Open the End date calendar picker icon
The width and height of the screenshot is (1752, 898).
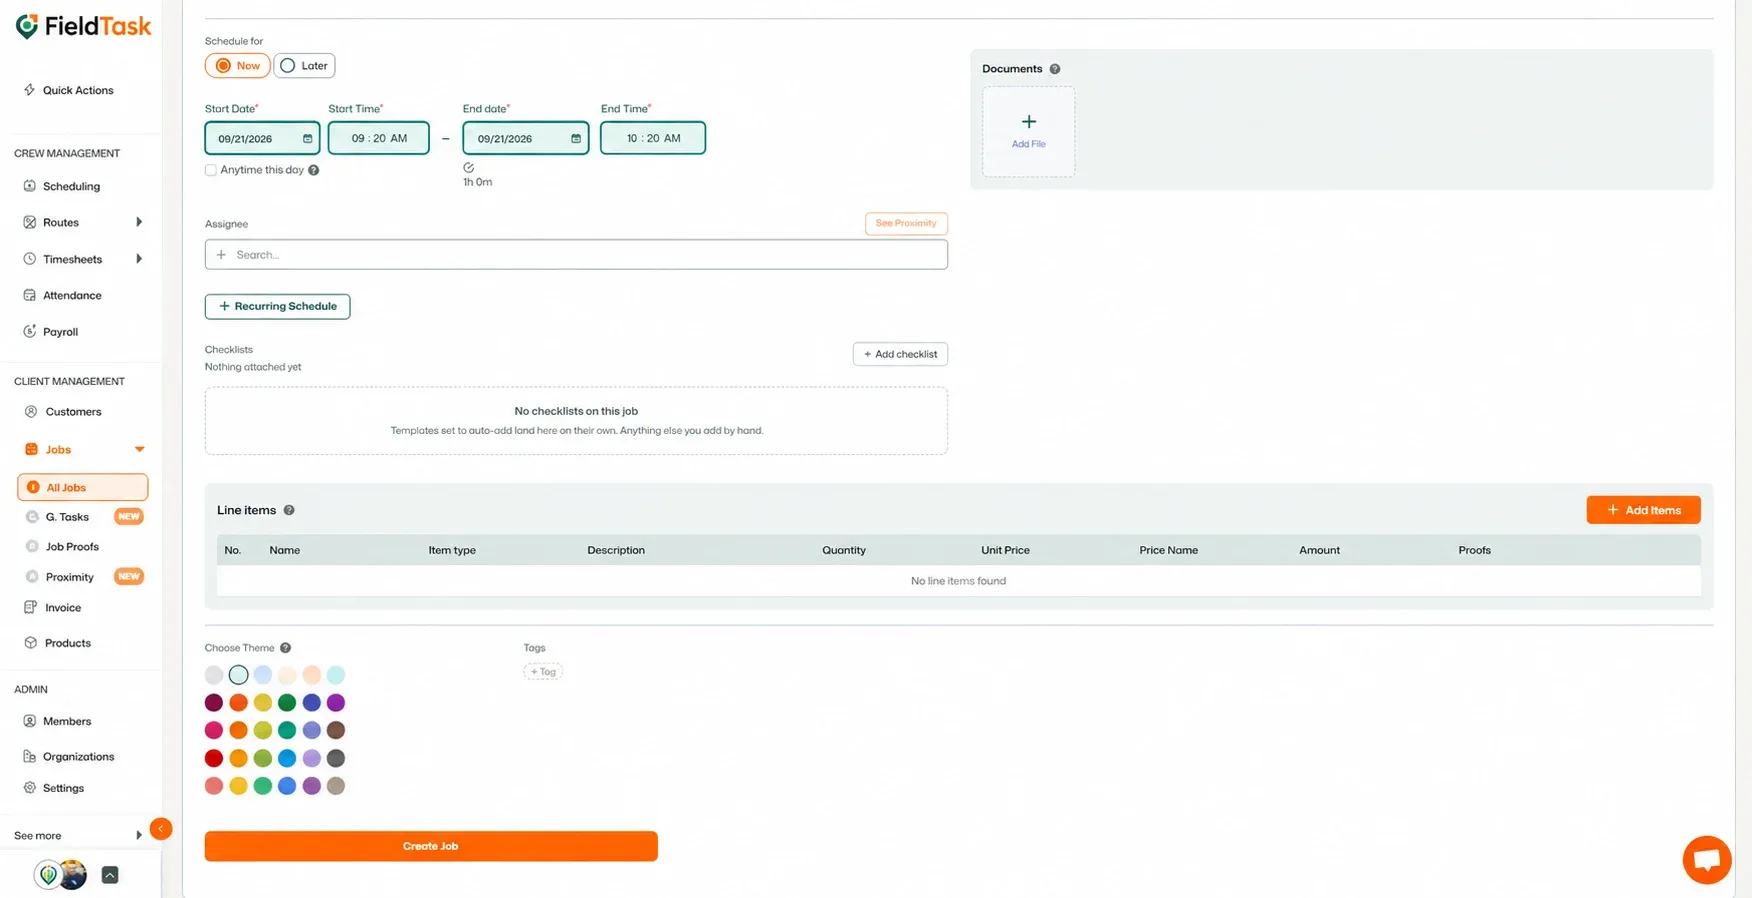[576, 139]
